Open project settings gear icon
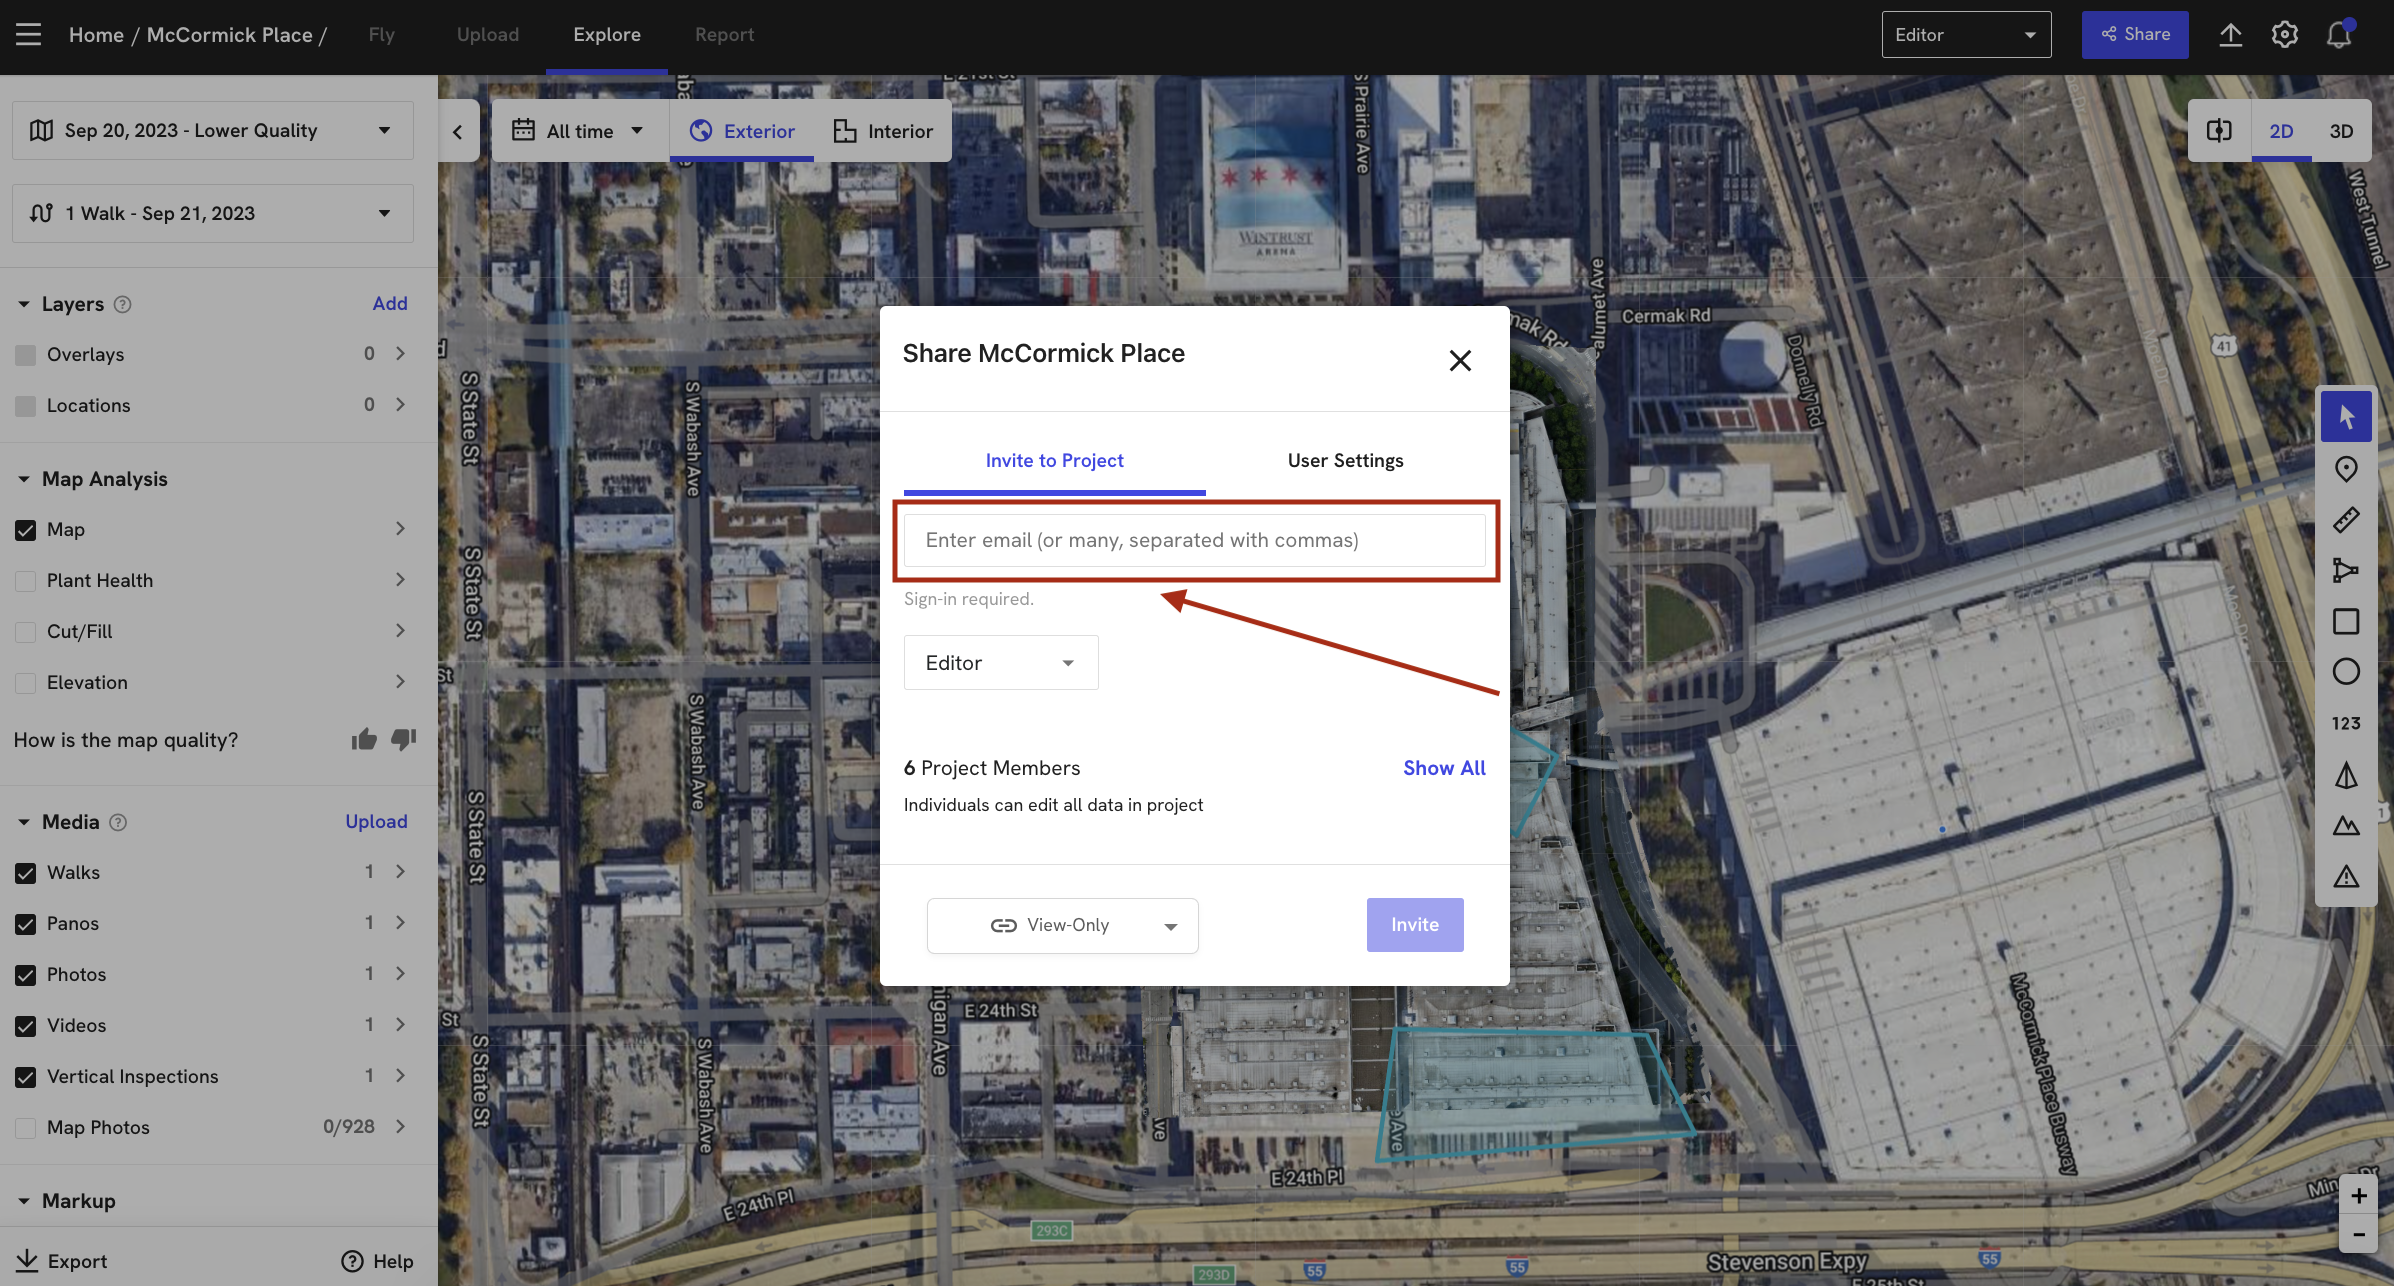 [2284, 35]
